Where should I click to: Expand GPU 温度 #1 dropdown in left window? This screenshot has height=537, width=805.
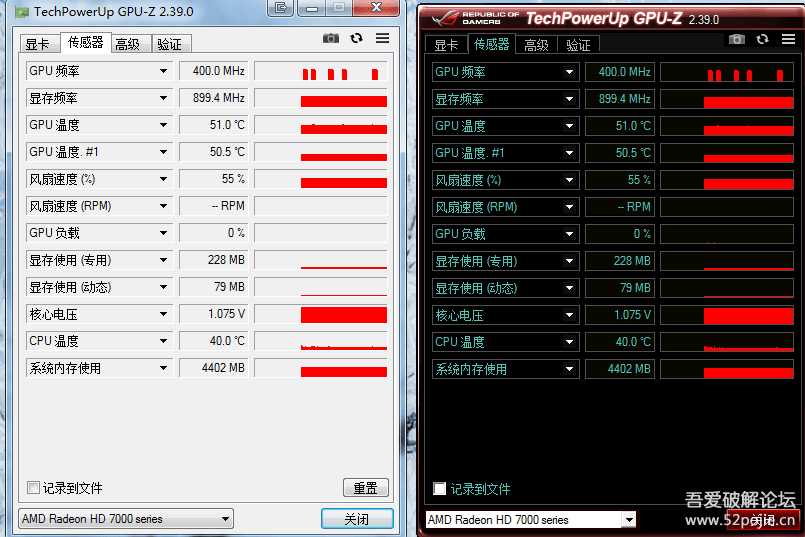[x=163, y=152]
